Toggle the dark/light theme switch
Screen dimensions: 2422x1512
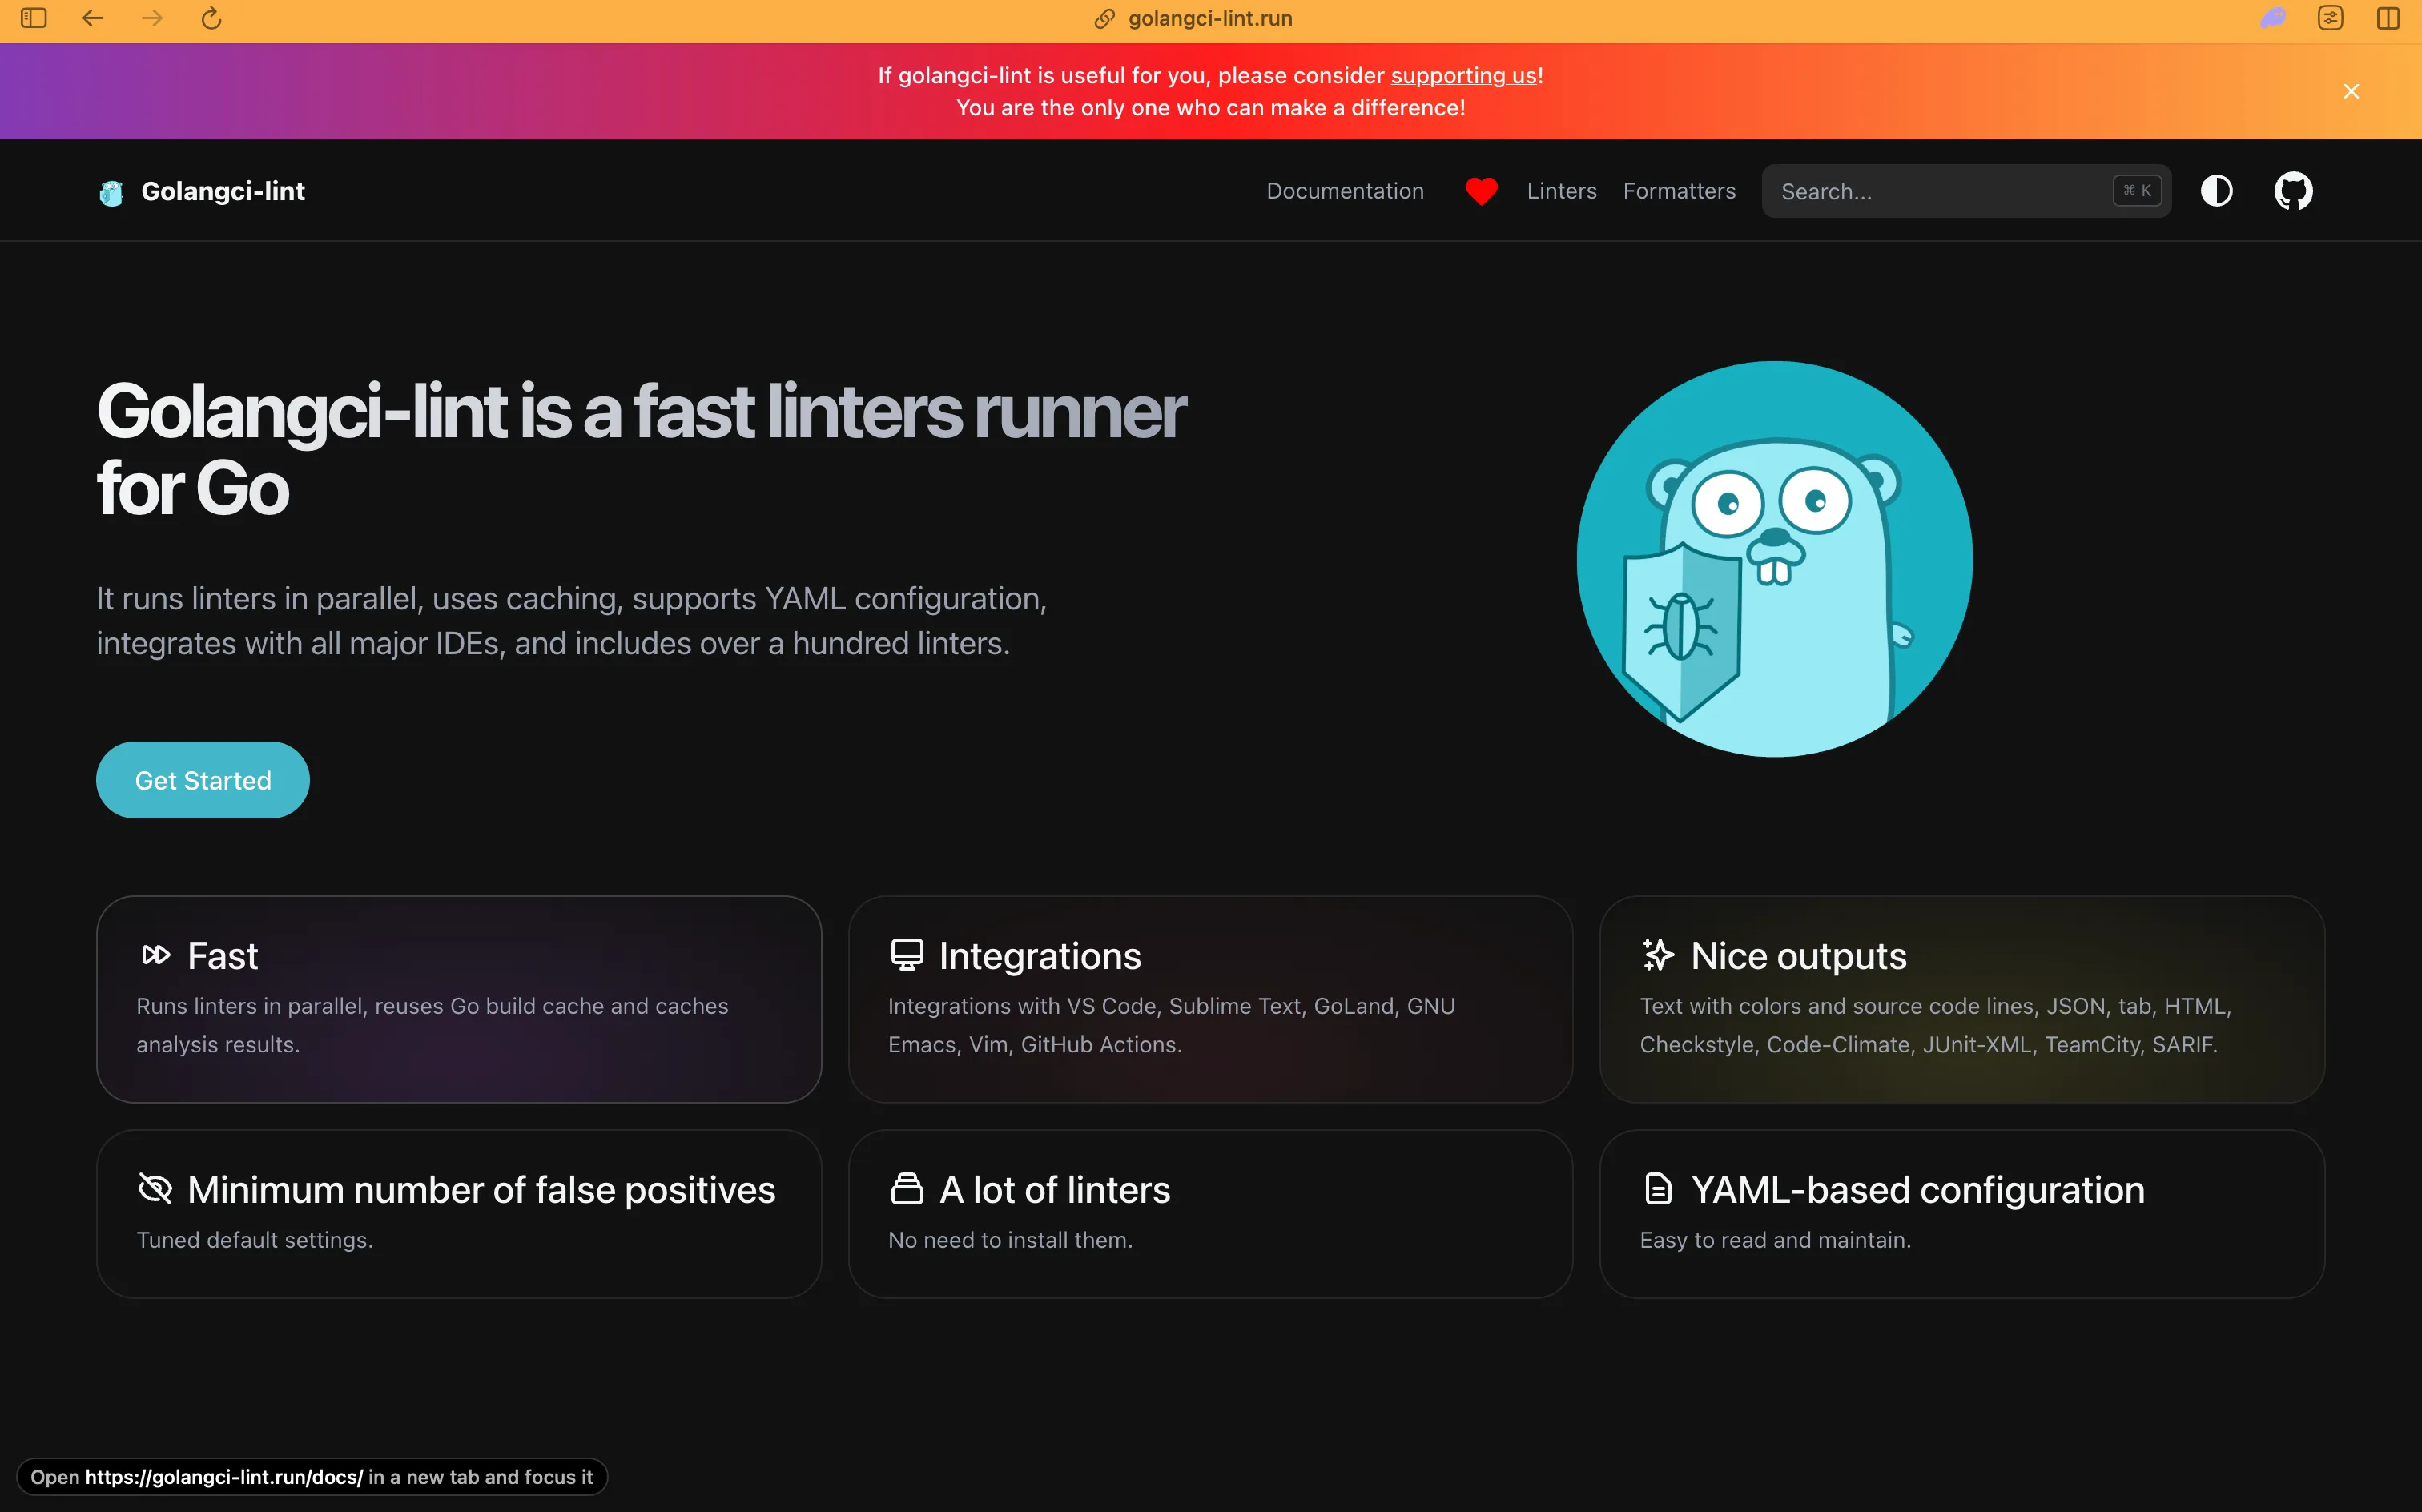[2217, 191]
